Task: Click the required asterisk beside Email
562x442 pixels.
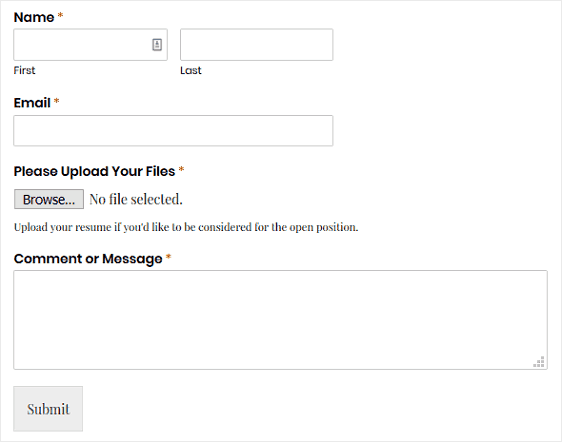Action: [x=56, y=101]
